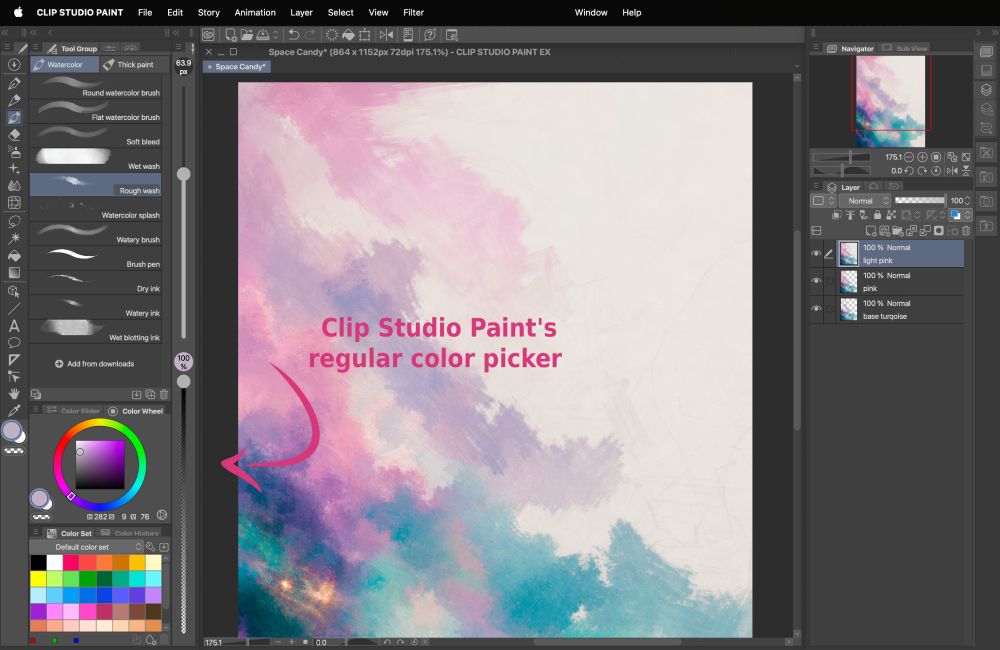Click New layer folder icon in Layer panel
The image size is (1000, 650).
point(898,231)
